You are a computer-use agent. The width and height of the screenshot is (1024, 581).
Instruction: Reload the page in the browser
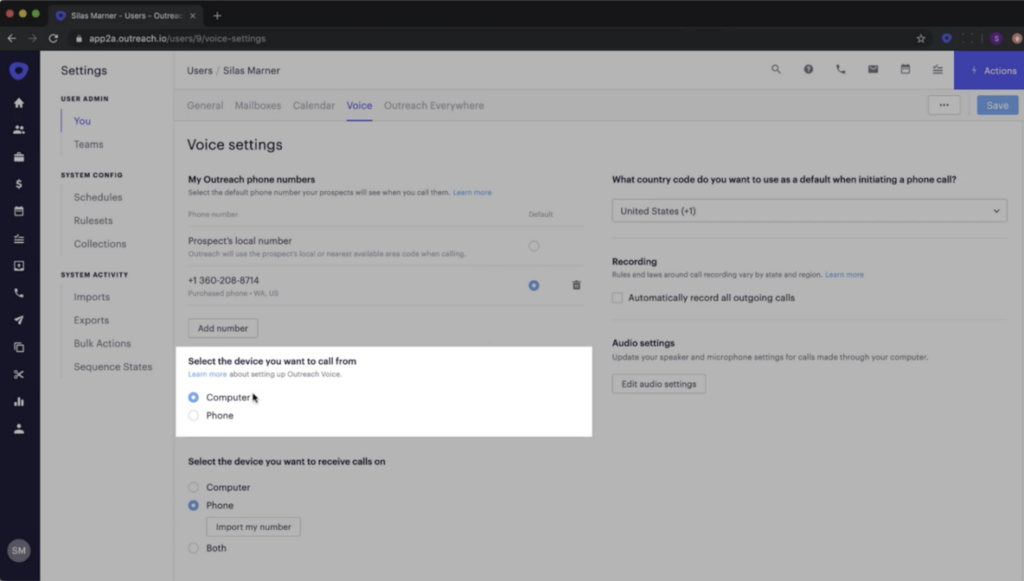pyautogui.click(x=54, y=39)
